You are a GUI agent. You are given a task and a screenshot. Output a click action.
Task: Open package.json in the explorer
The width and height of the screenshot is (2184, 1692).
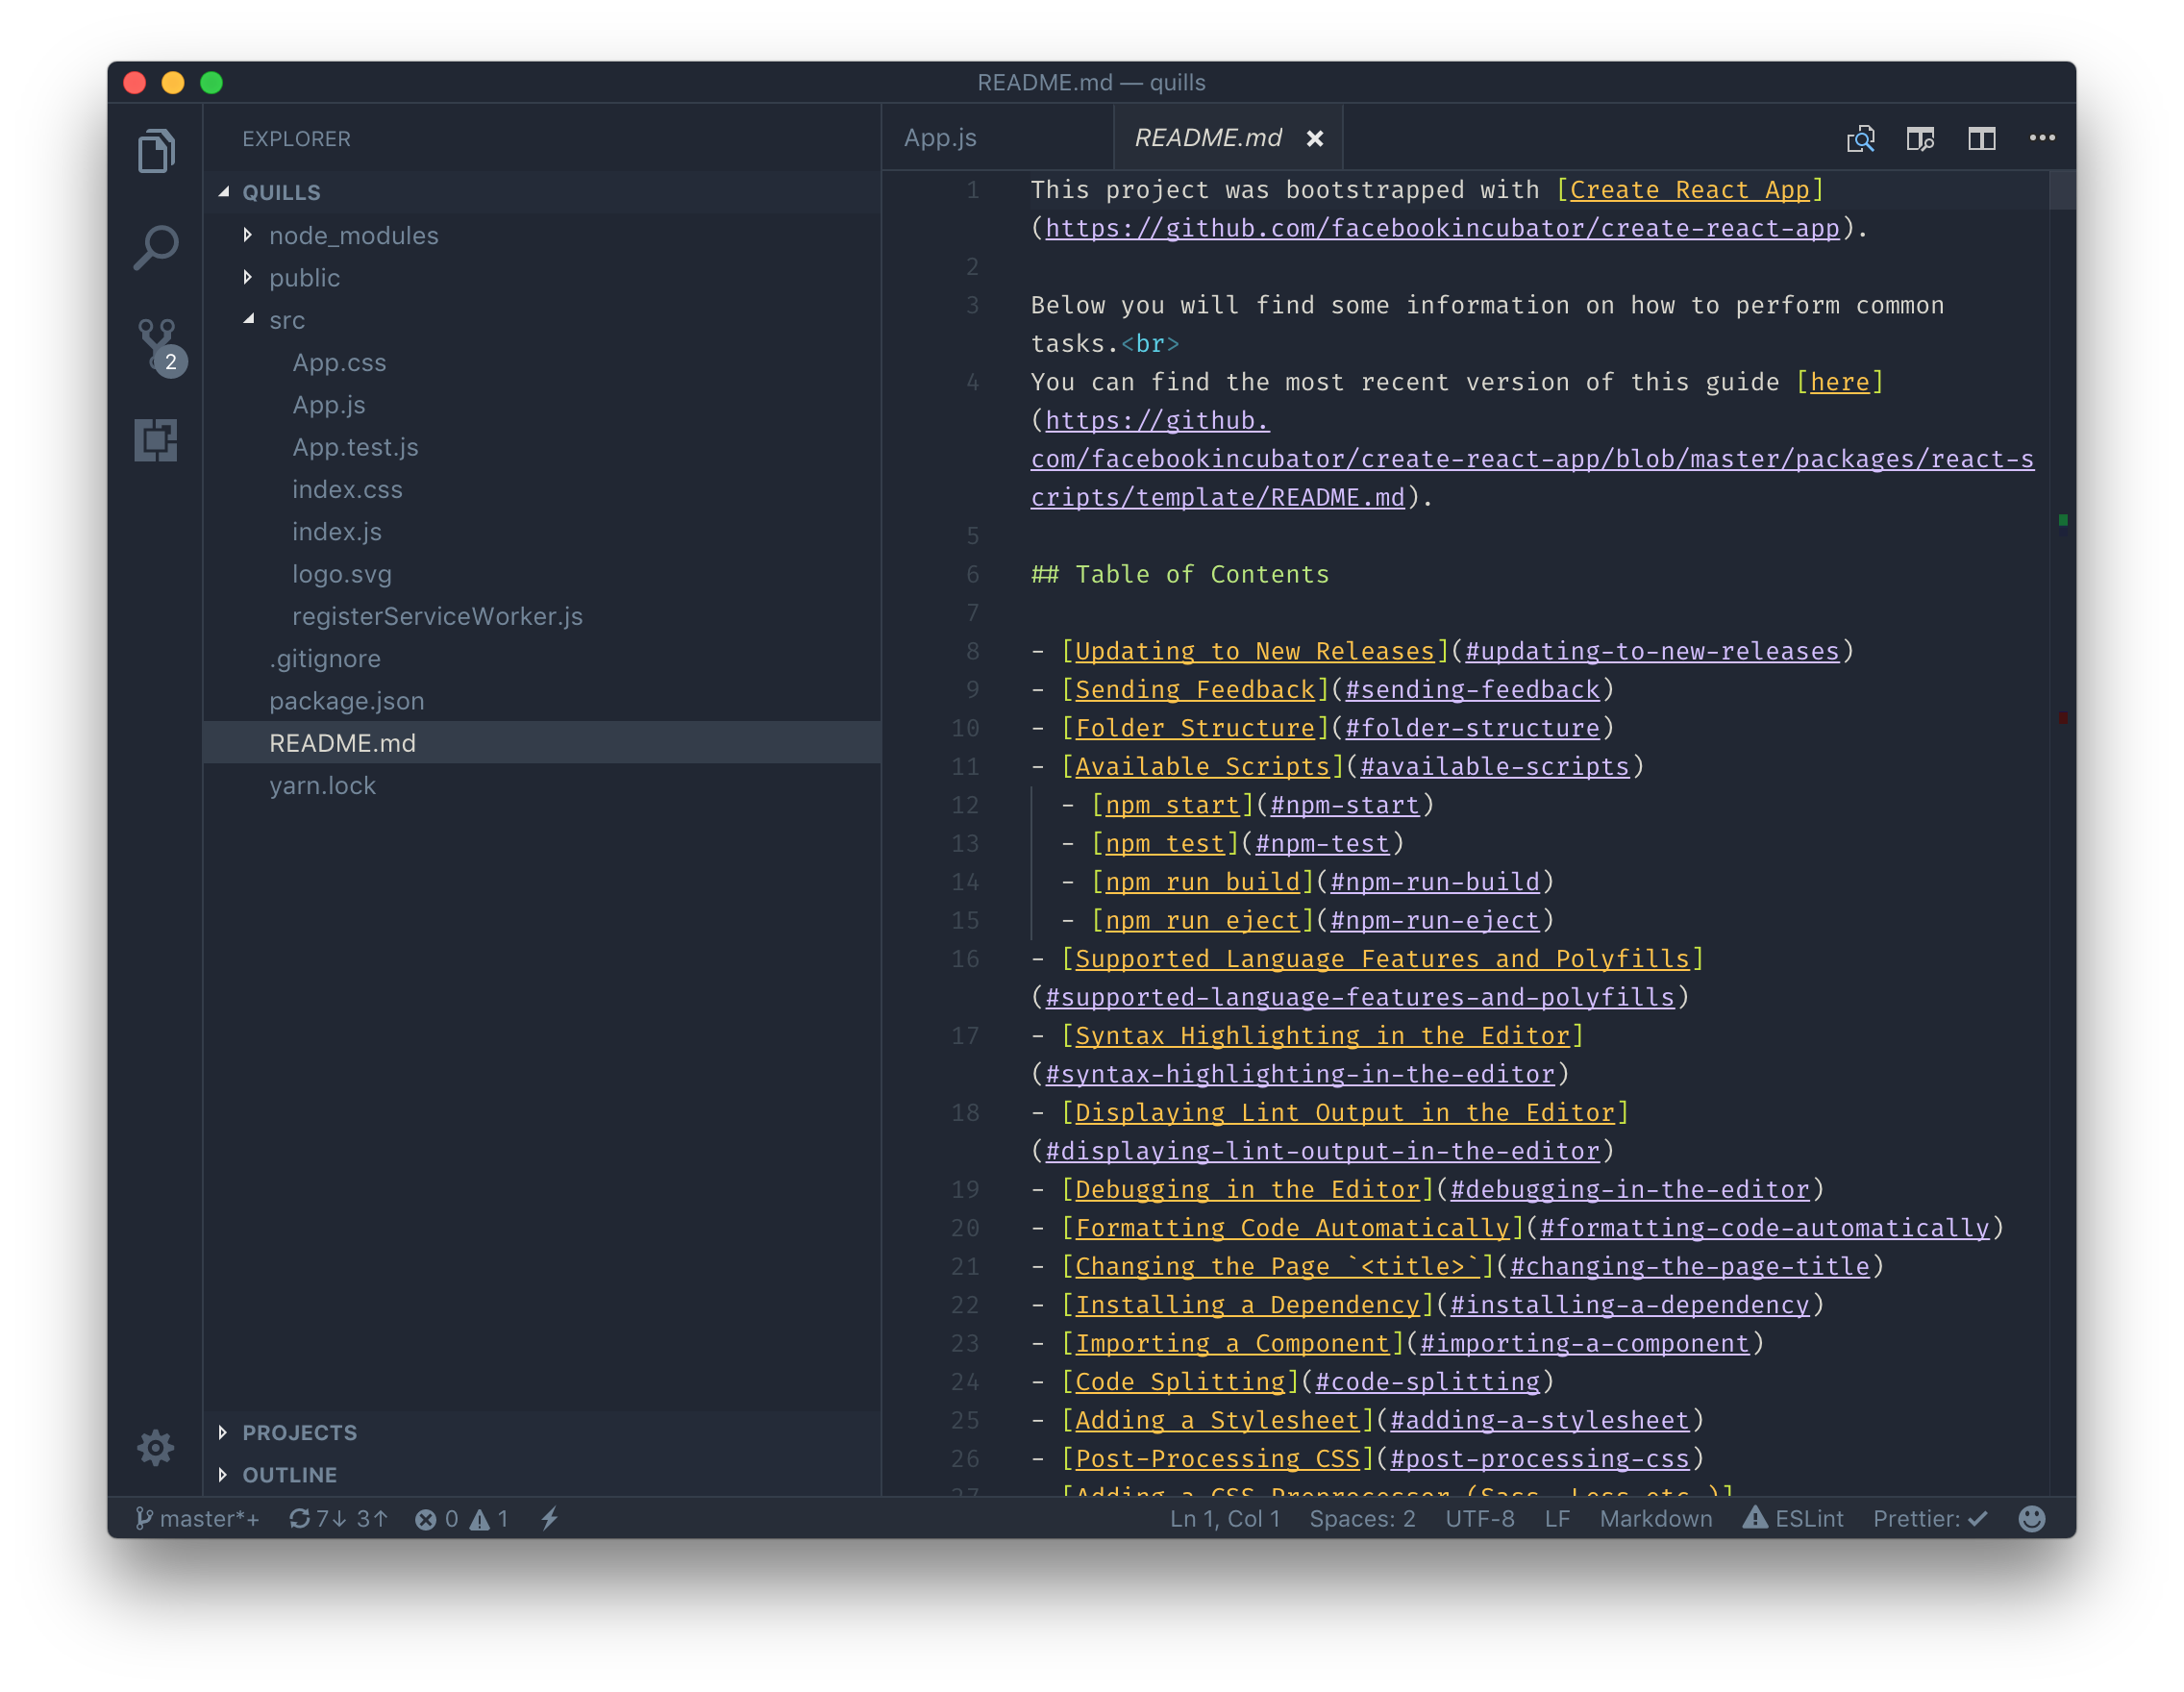346,701
